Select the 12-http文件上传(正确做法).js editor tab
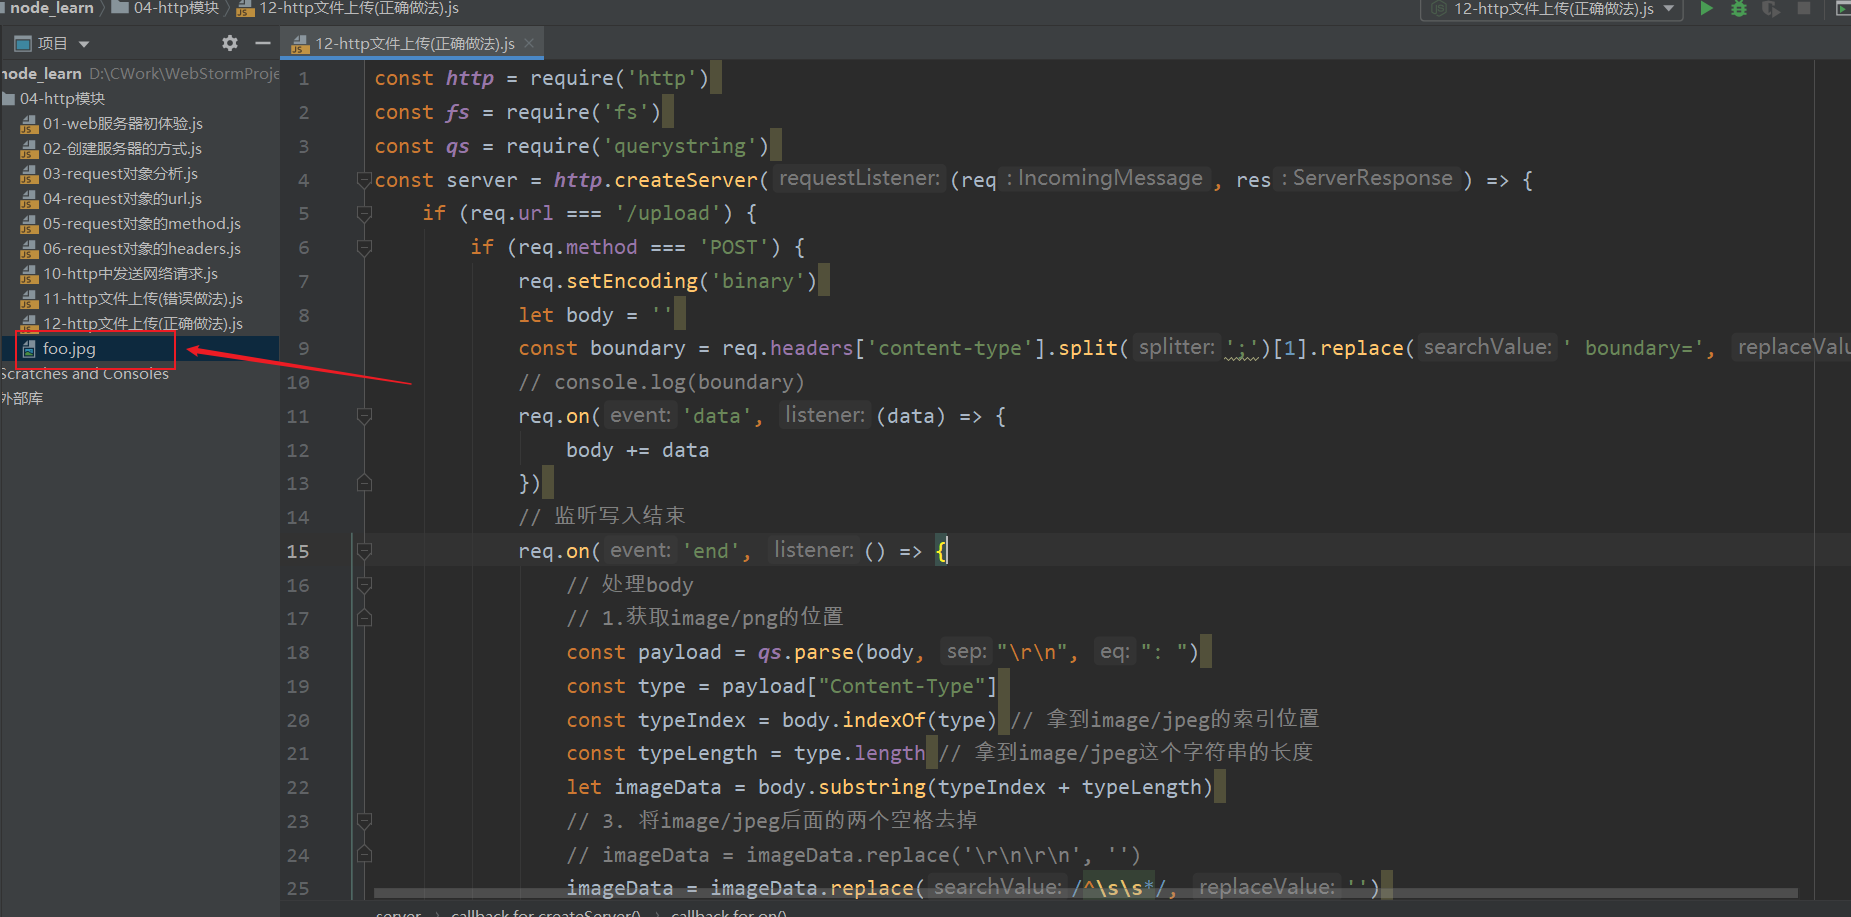This screenshot has height=917, width=1851. point(413,43)
